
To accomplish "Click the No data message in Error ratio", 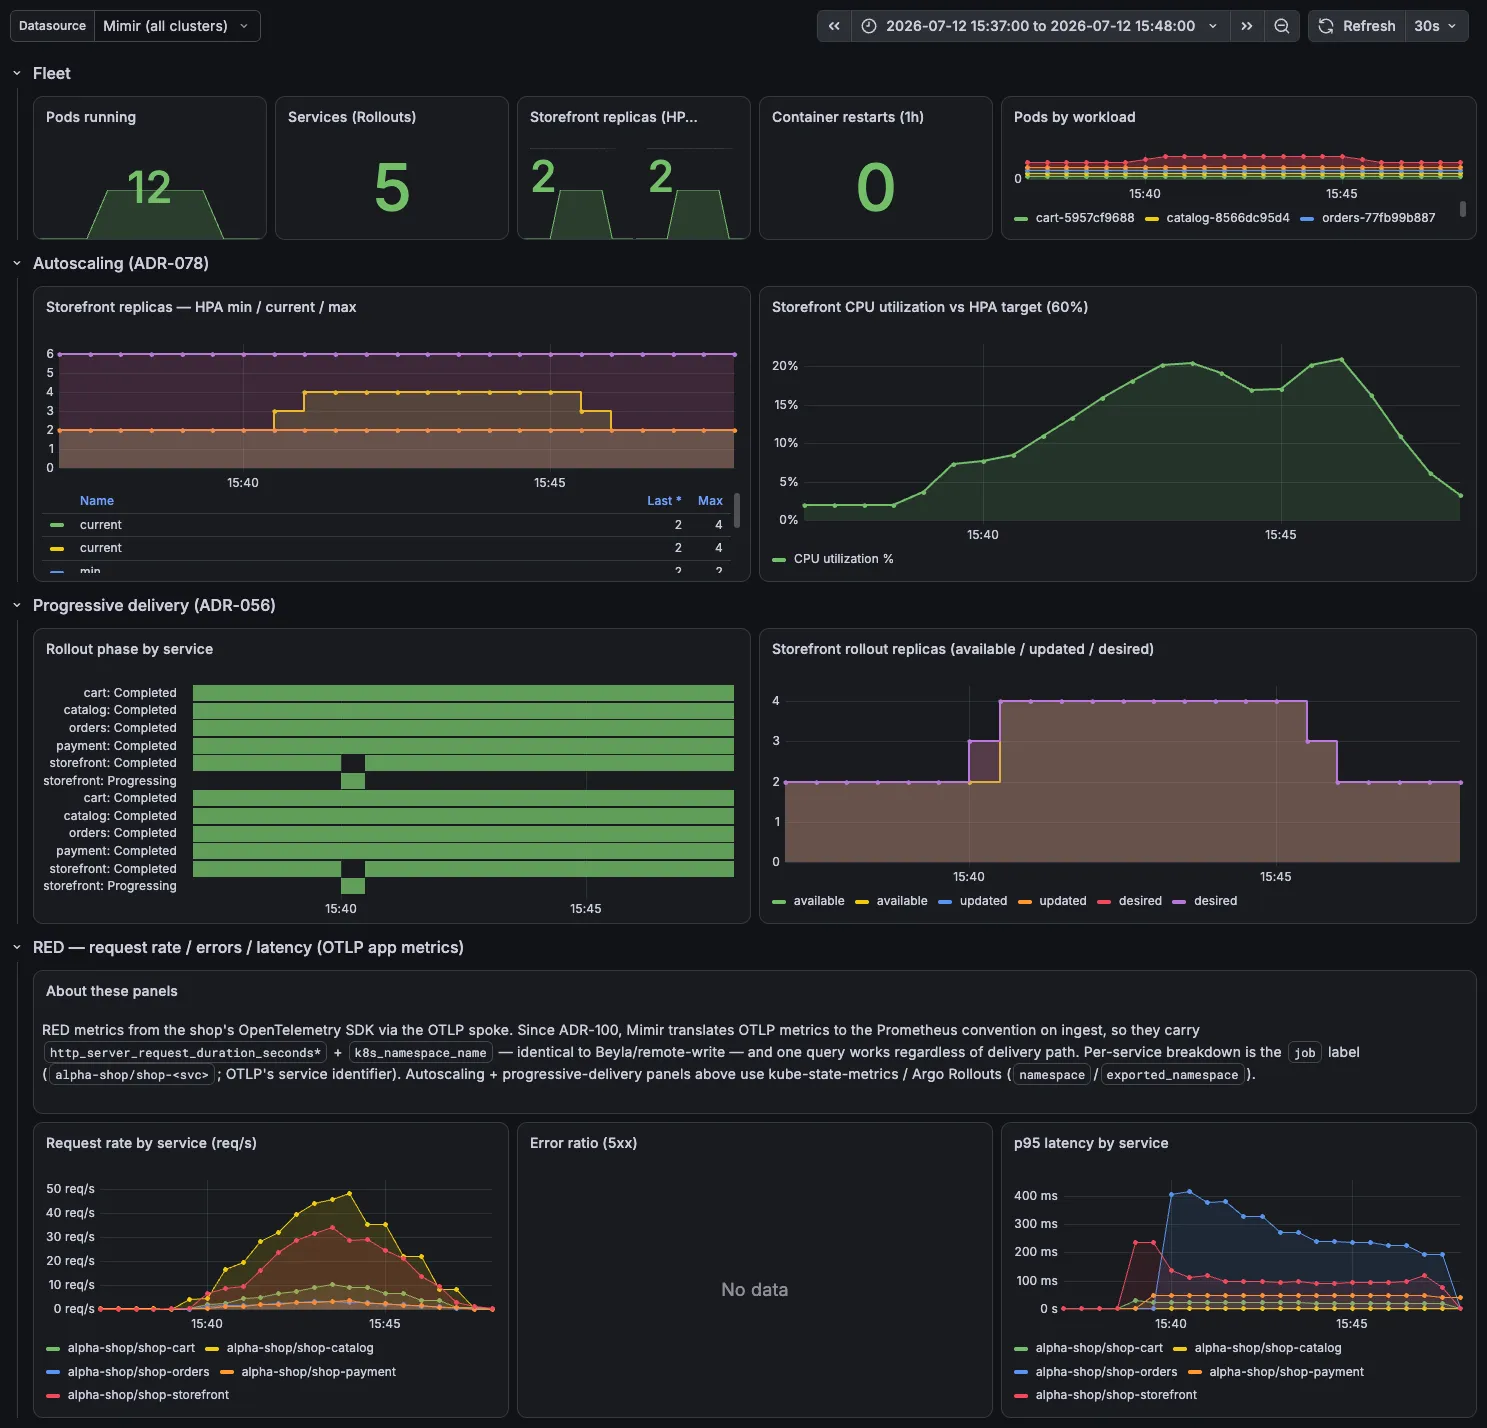I will [x=755, y=1290].
